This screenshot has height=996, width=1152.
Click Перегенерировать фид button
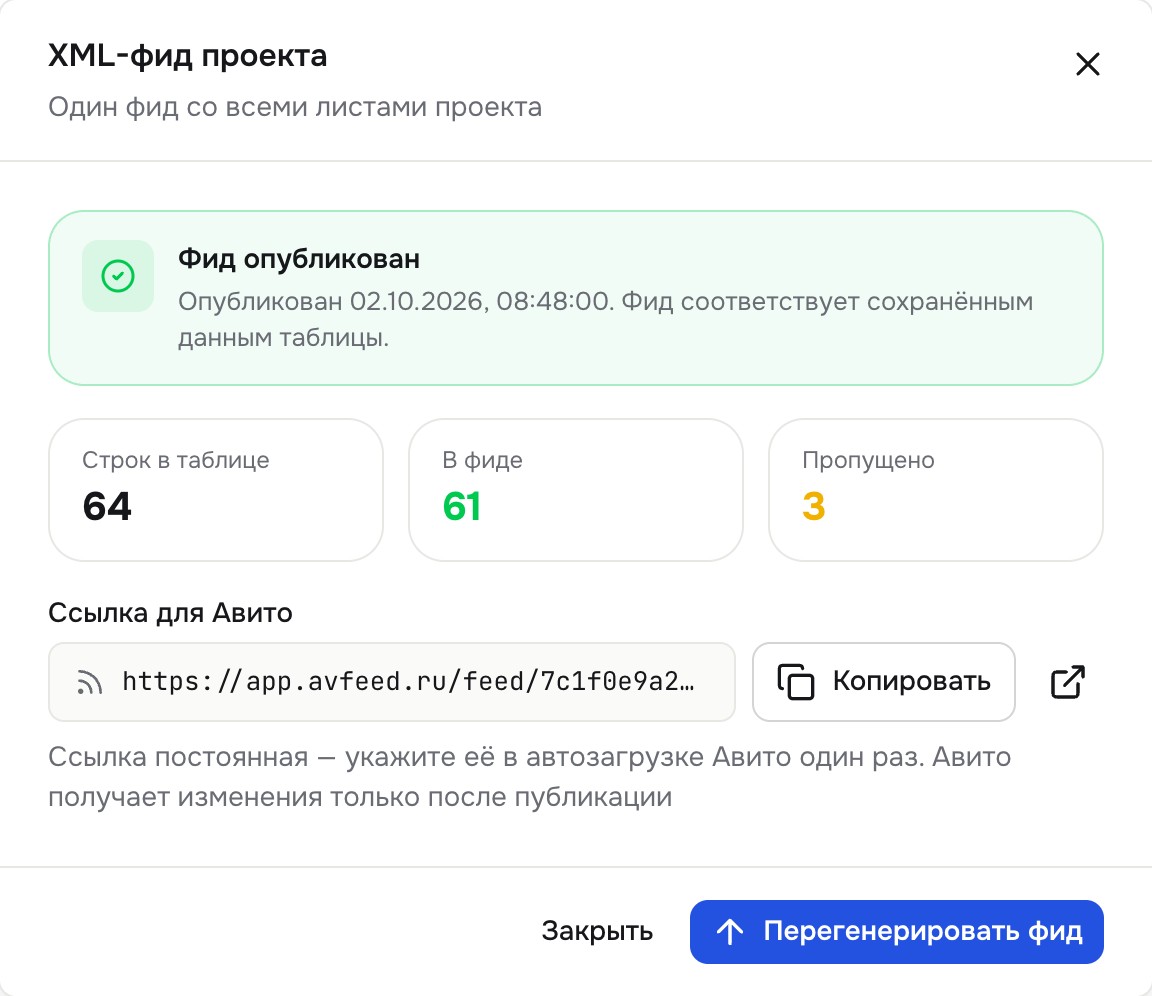point(896,931)
